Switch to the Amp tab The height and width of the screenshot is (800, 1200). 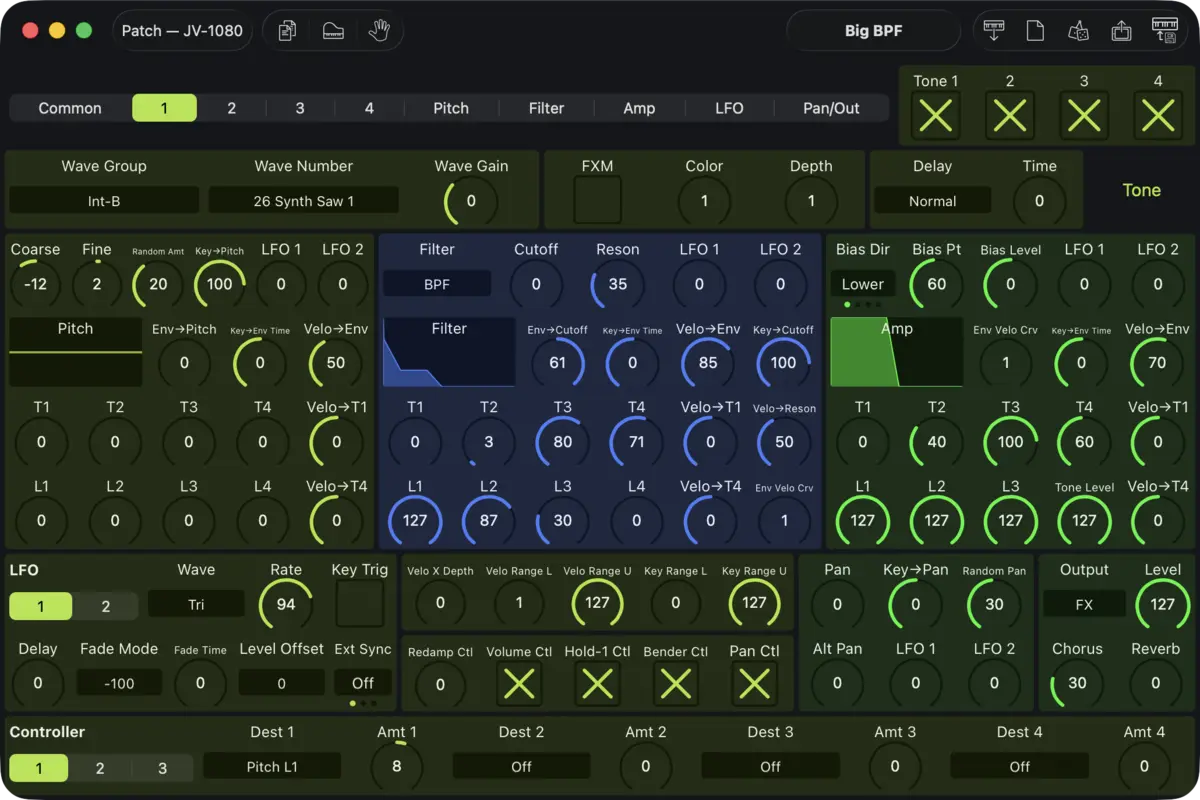click(x=639, y=108)
